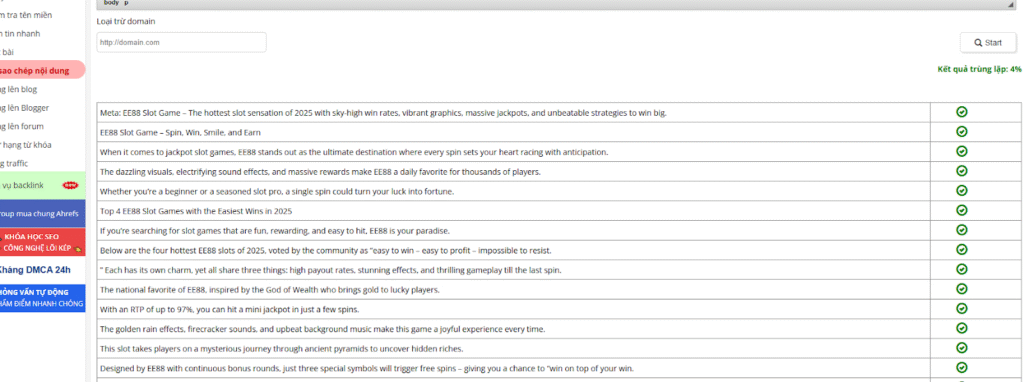Click the check icon for the 'Each has its own charm' row

[961, 268]
